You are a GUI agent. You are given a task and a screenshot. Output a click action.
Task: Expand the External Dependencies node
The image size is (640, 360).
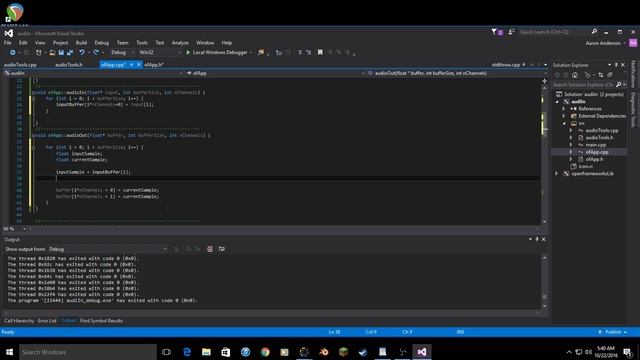point(564,116)
